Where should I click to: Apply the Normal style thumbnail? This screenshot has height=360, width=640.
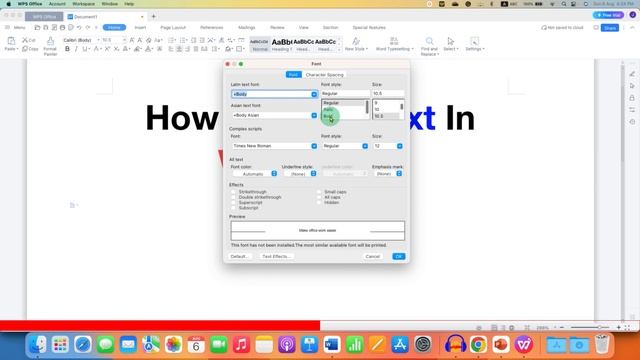click(x=260, y=44)
